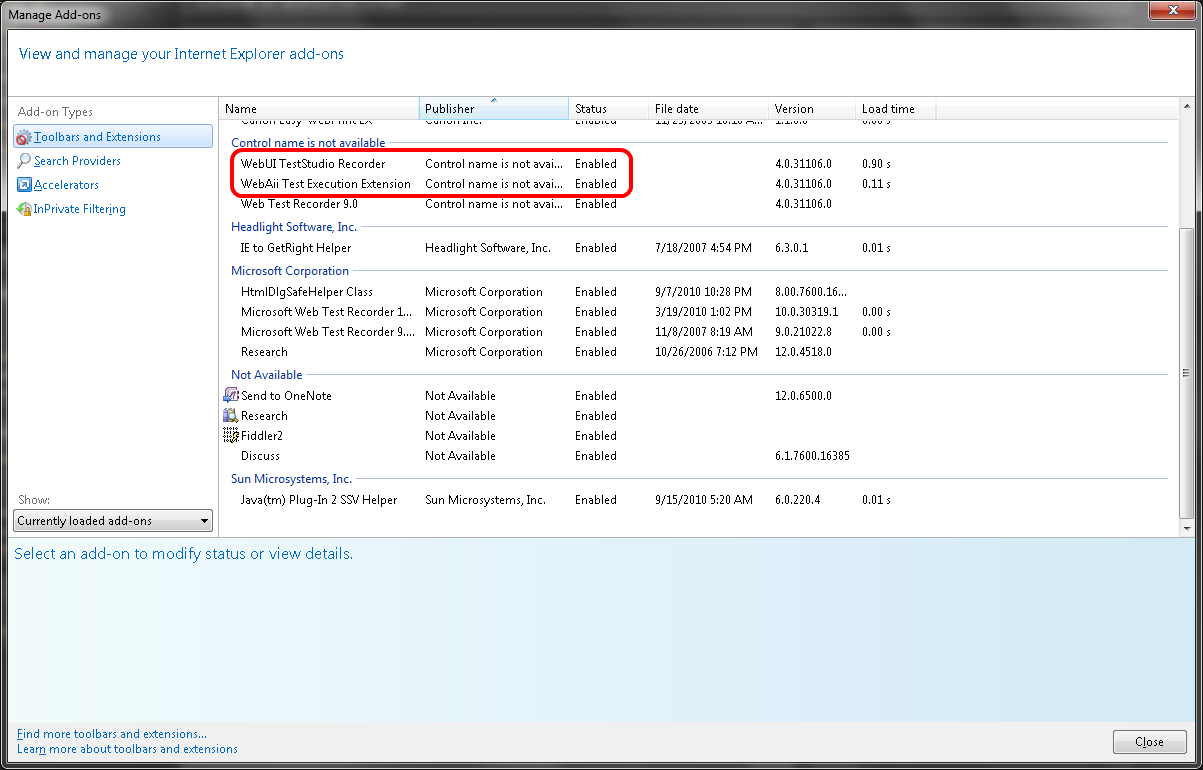Click file date 9/15/2010 5:20 AM
1203x770 pixels.
click(704, 500)
